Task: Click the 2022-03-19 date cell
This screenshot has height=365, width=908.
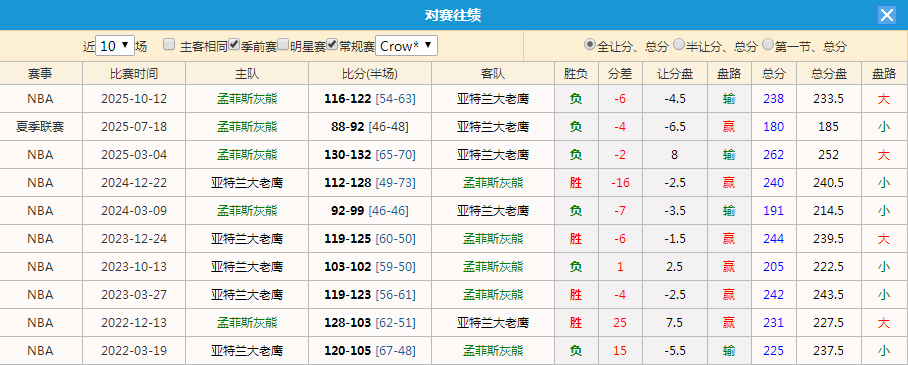Action: click(x=134, y=351)
